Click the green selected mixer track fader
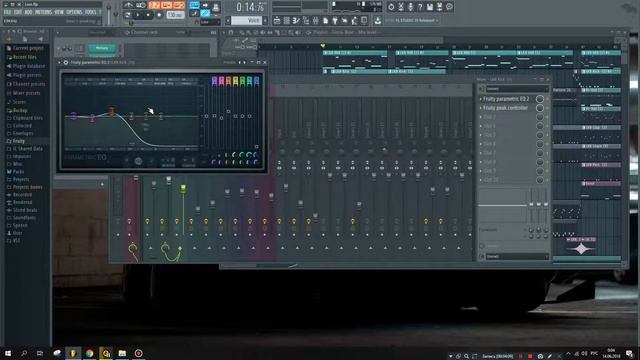The width and height of the screenshot is (640, 360). 183,188
